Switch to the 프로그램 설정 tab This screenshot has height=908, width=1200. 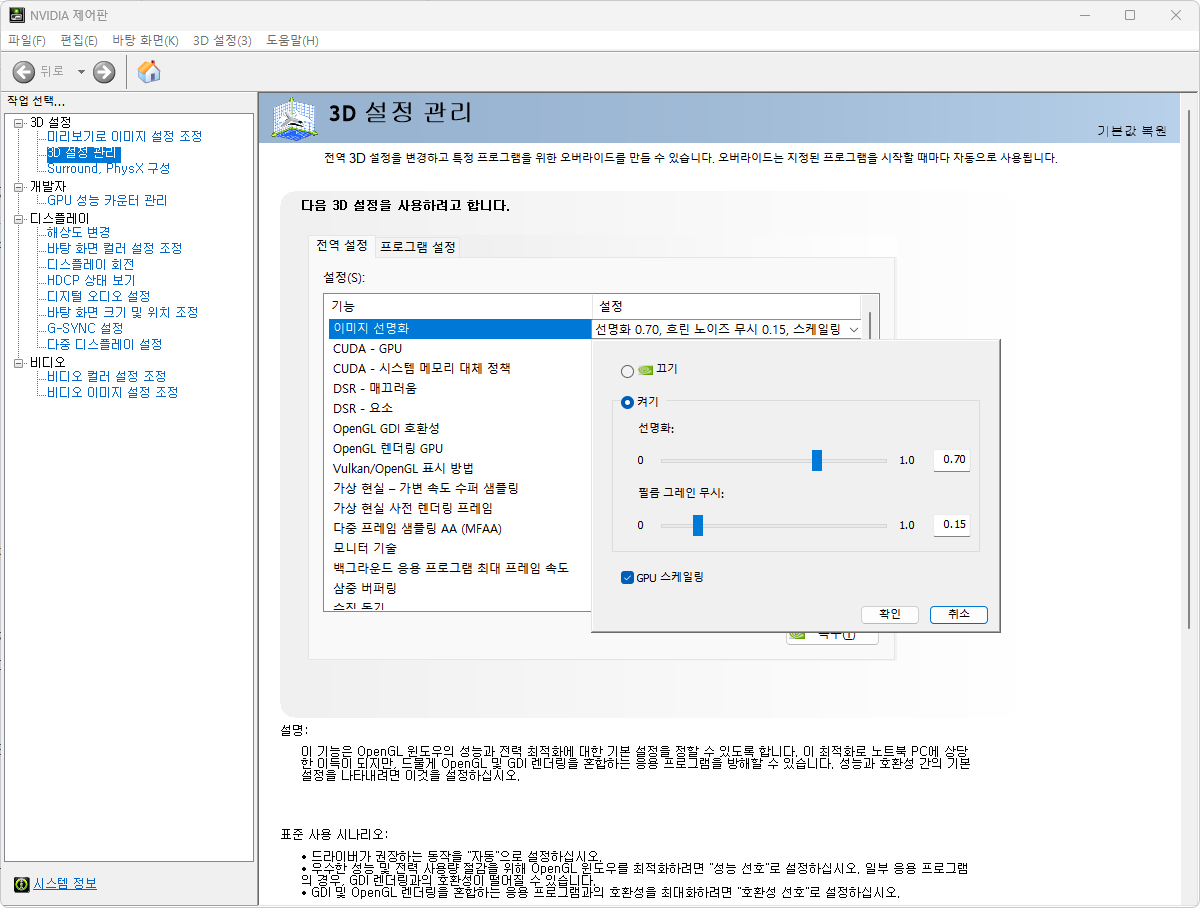[418, 247]
